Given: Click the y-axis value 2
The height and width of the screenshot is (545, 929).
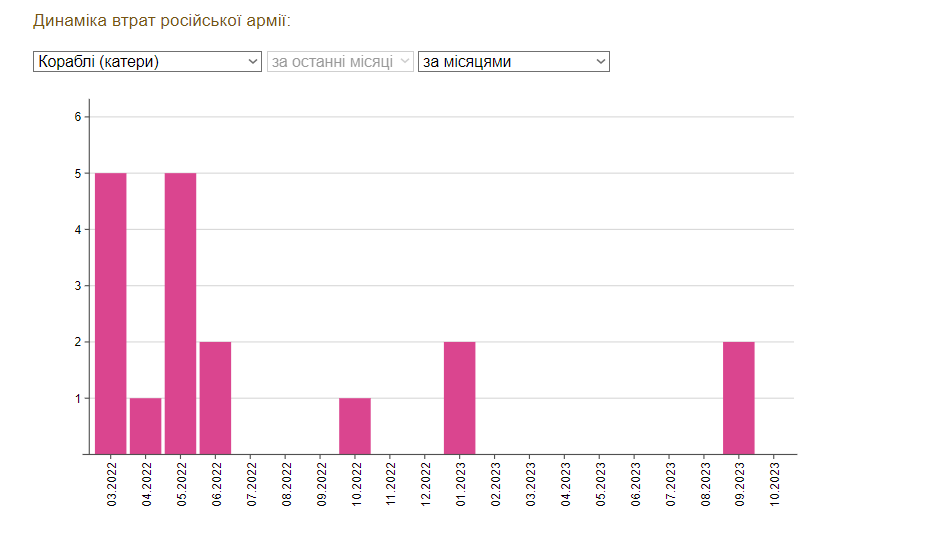Looking at the screenshot, I should (78, 342).
